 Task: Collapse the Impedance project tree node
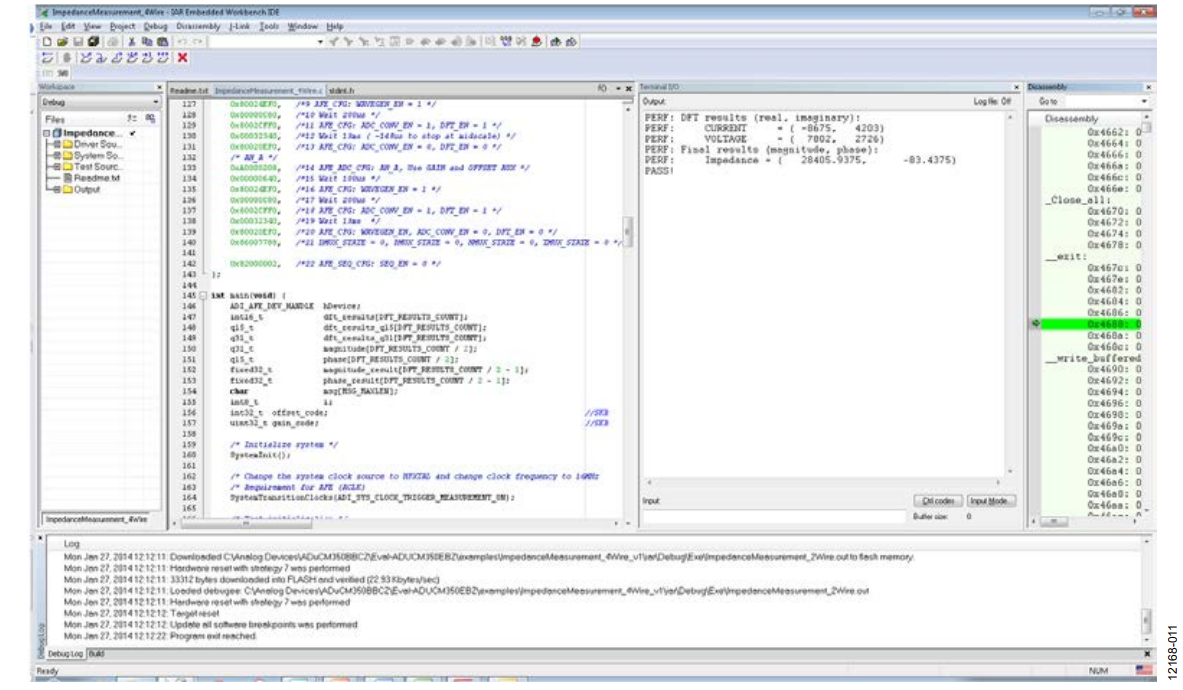tap(46, 133)
